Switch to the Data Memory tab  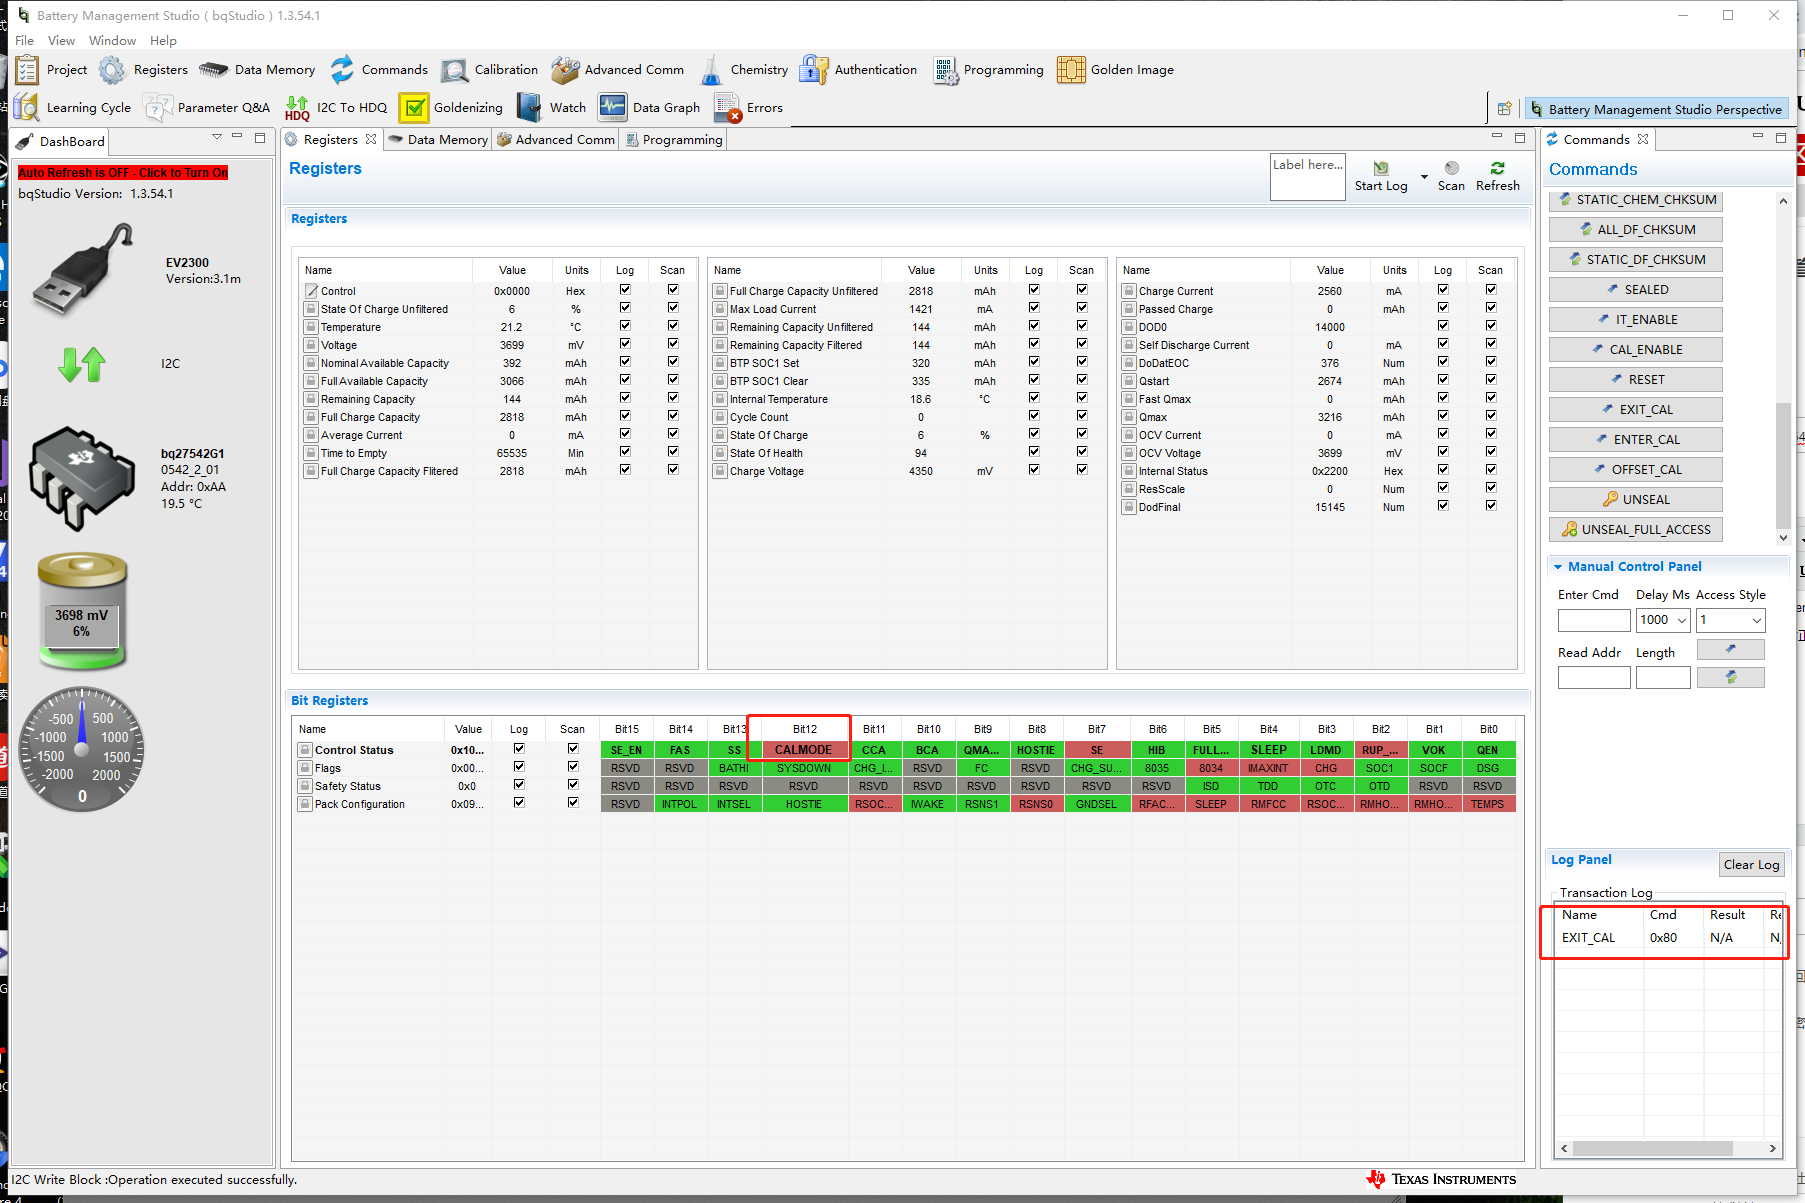click(x=437, y=140)
